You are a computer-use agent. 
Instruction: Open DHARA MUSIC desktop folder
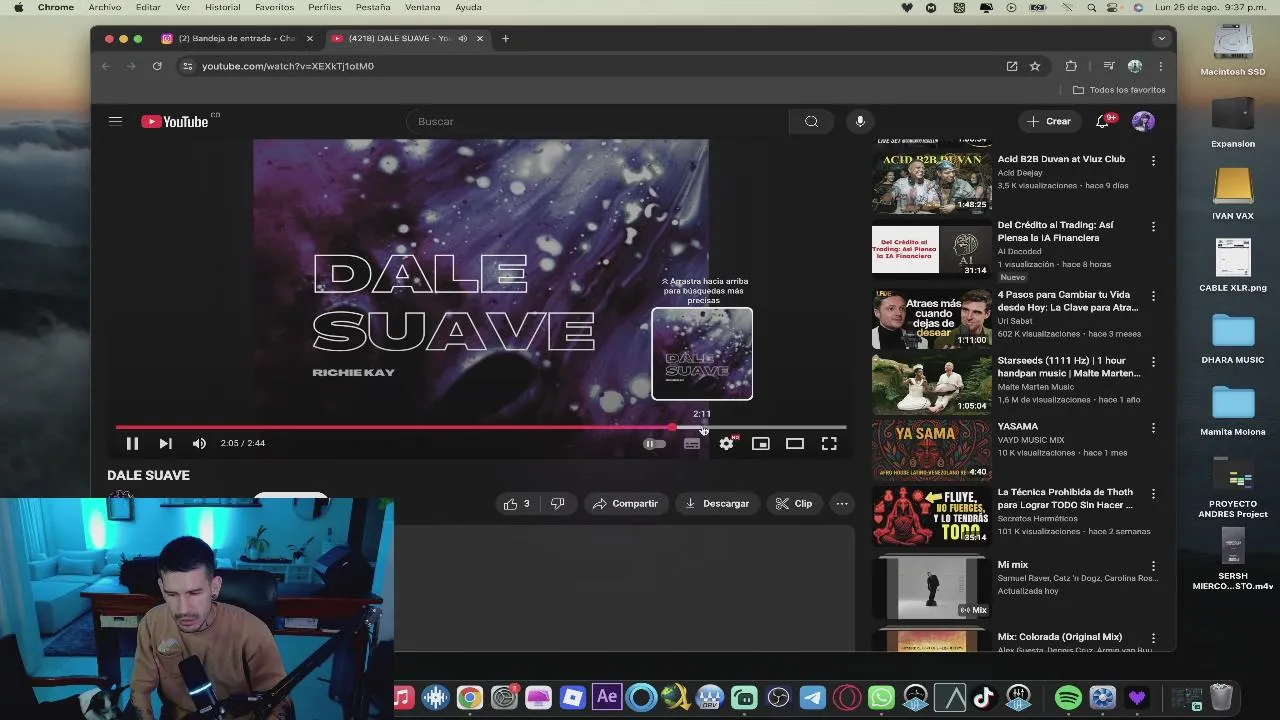(1233, 340)
